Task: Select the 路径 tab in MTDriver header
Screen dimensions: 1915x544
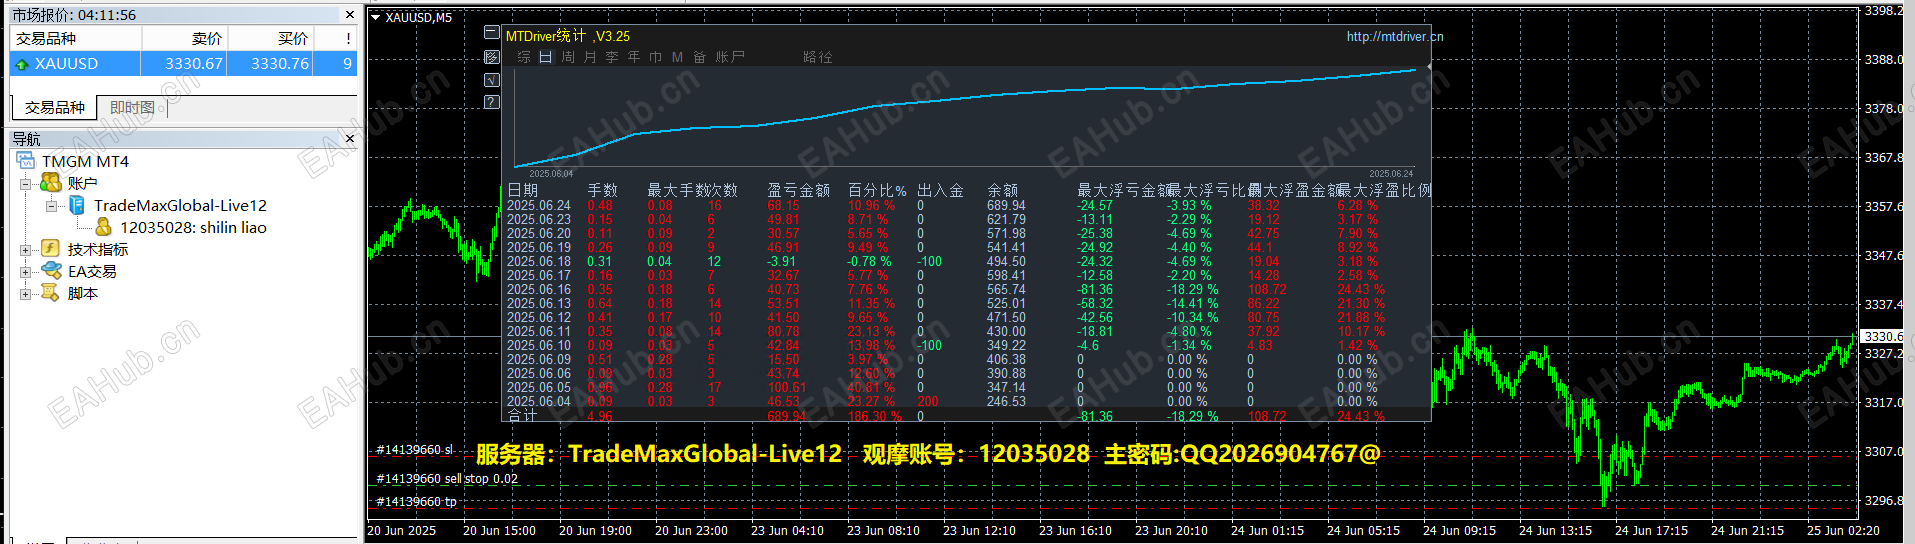Action: 818,57
